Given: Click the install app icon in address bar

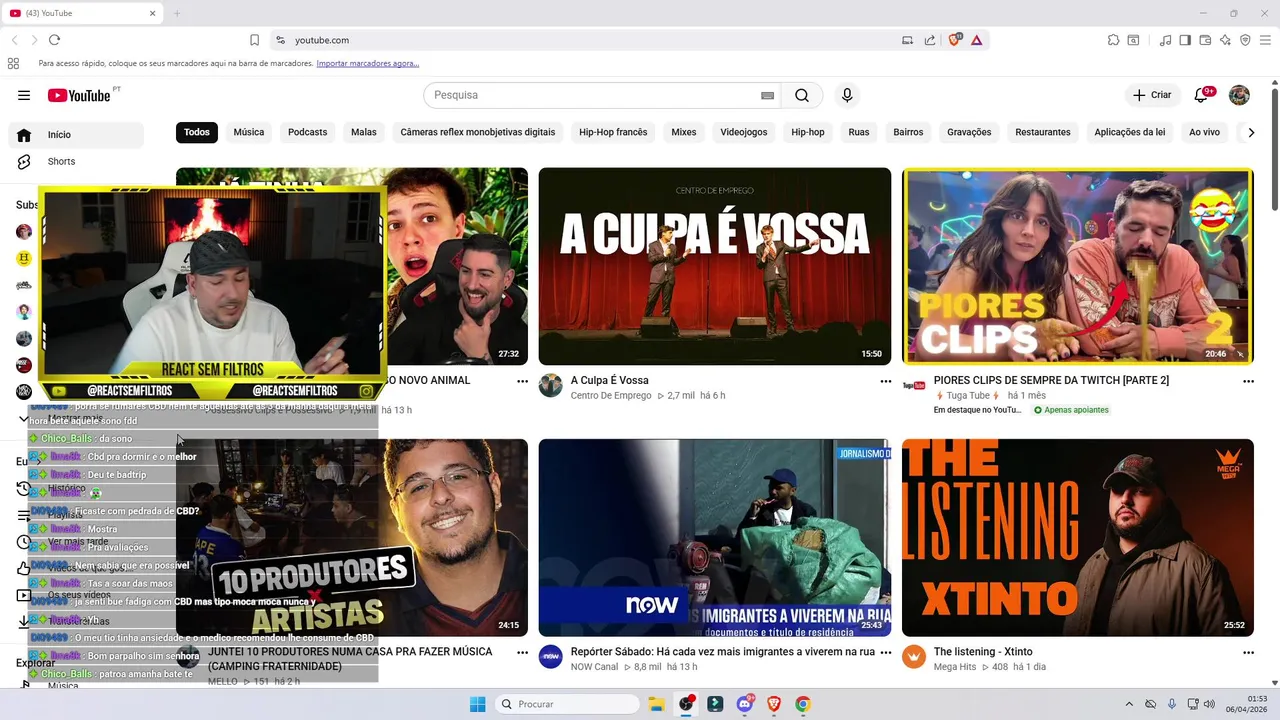Looking at the screenshot, I should pyautogui.click(x=908, y=40).
